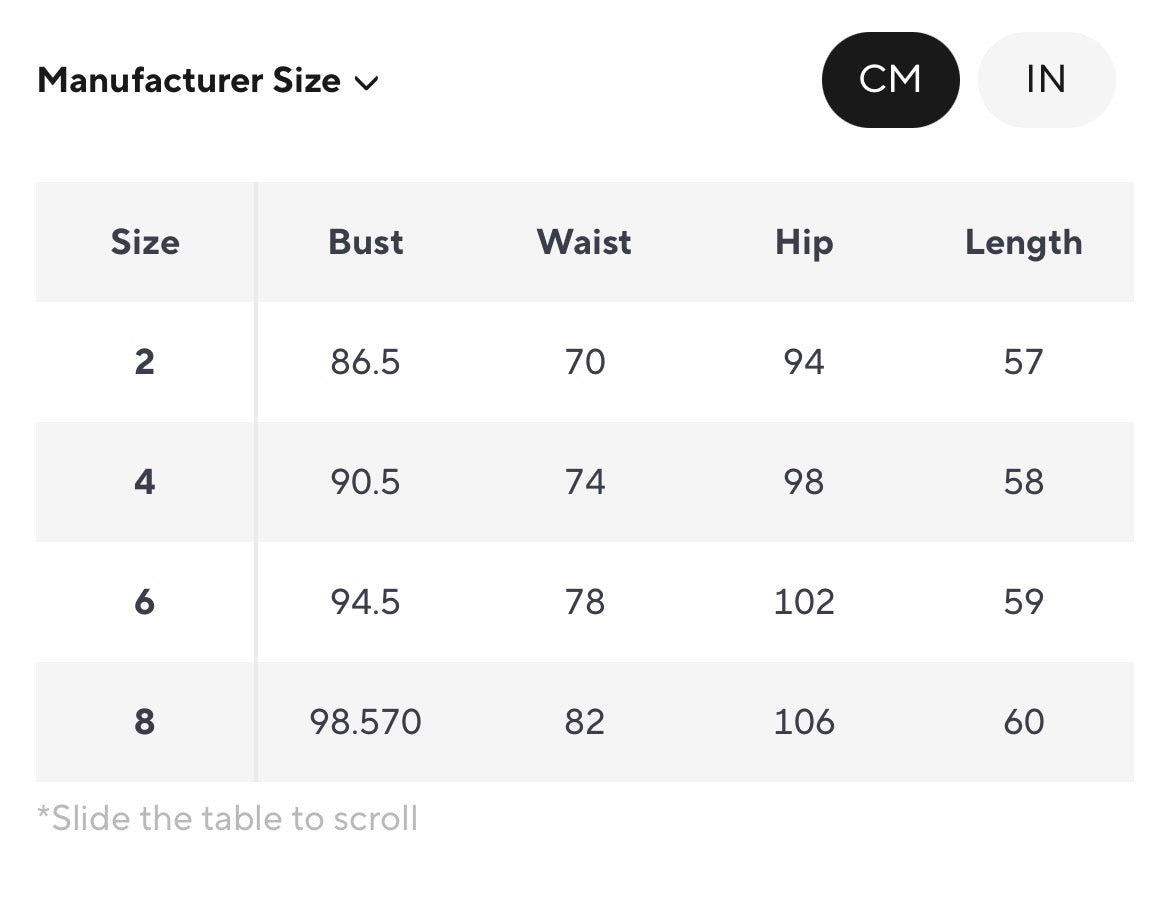Switch units to IN
1170x897 pixels.
[1045, 80]
